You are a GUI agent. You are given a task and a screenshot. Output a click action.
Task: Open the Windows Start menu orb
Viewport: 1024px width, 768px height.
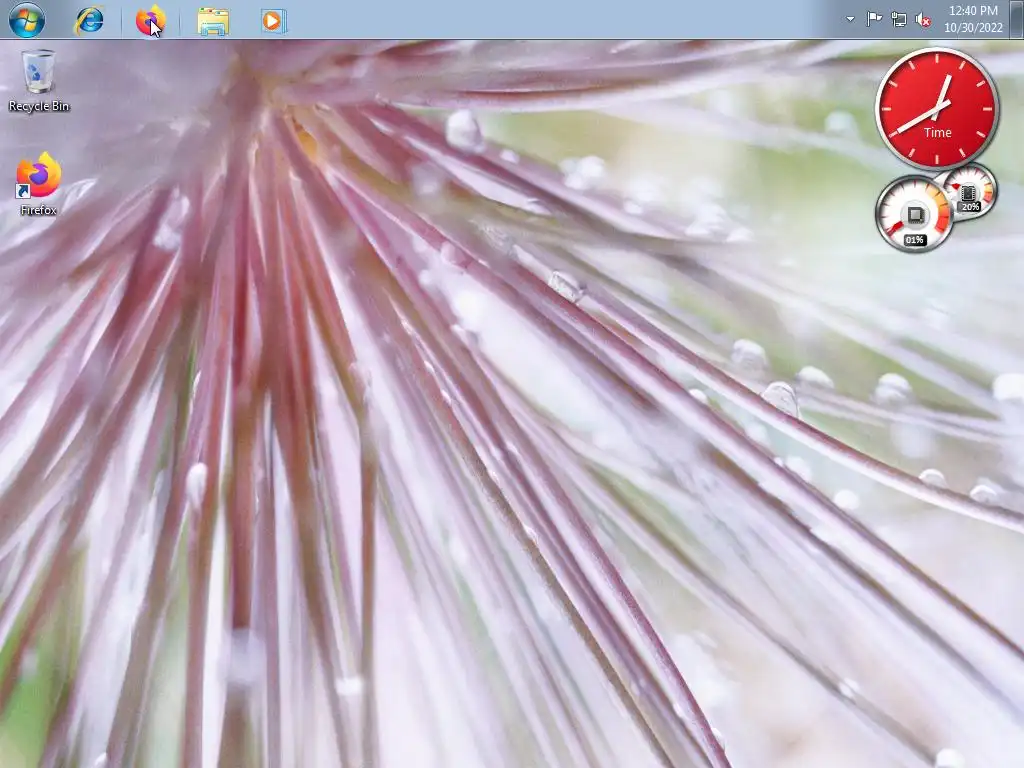pyautogui.click(x=27, y=20)
